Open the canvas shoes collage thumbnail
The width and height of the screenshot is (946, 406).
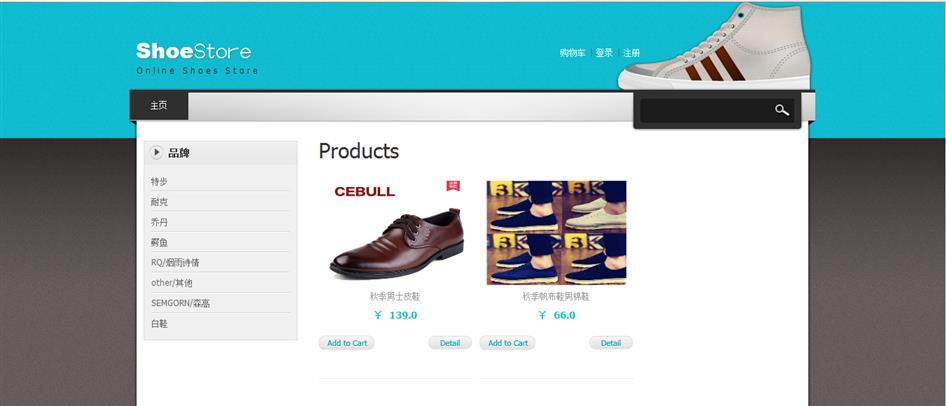(556, 232)
